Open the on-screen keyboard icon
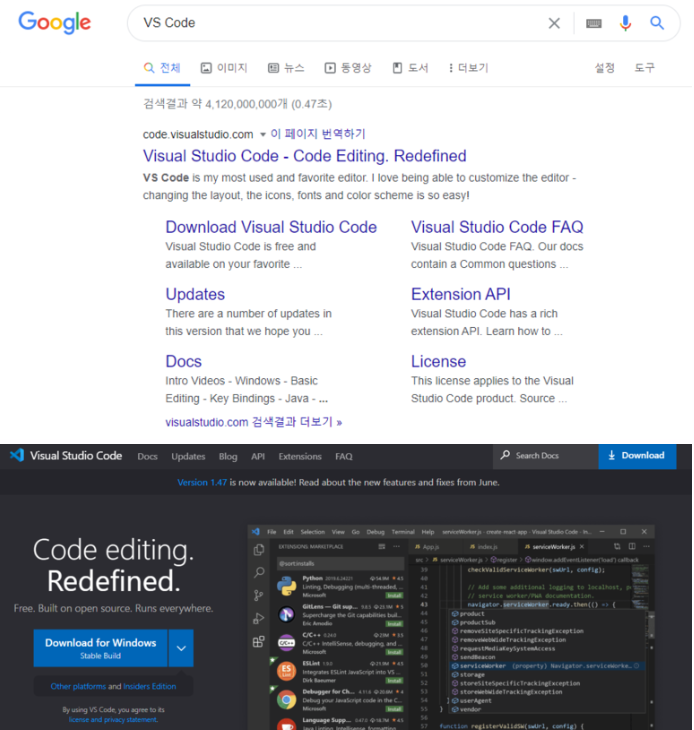Image resolution: width=694 pixels, height=730 pixels. (x=593, y=23)
